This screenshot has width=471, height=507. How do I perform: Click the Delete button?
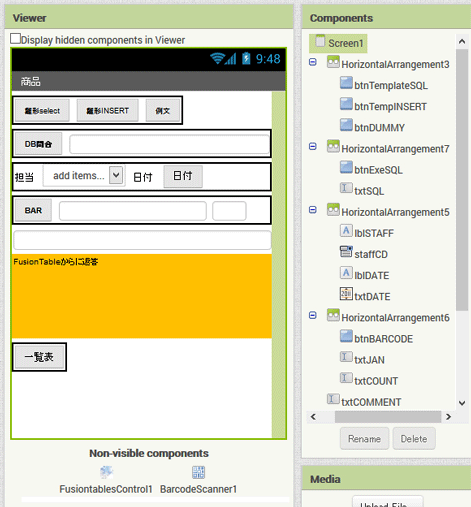[x=414, y=439]
